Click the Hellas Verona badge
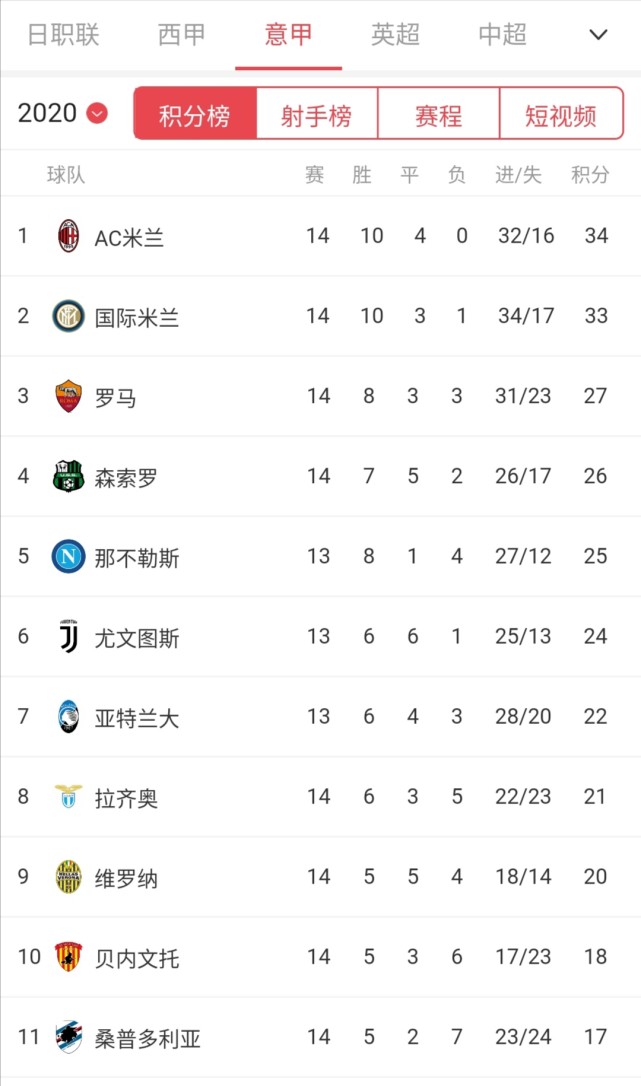641x1086 pixels. tap(68, 877)
